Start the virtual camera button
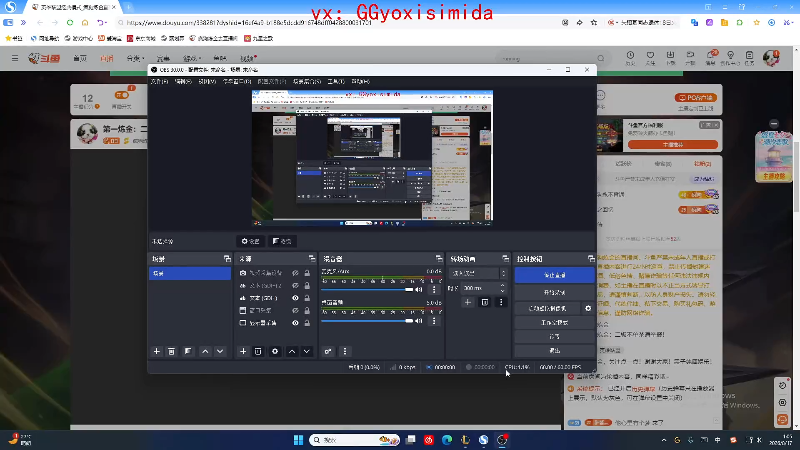 coord(547,309)
